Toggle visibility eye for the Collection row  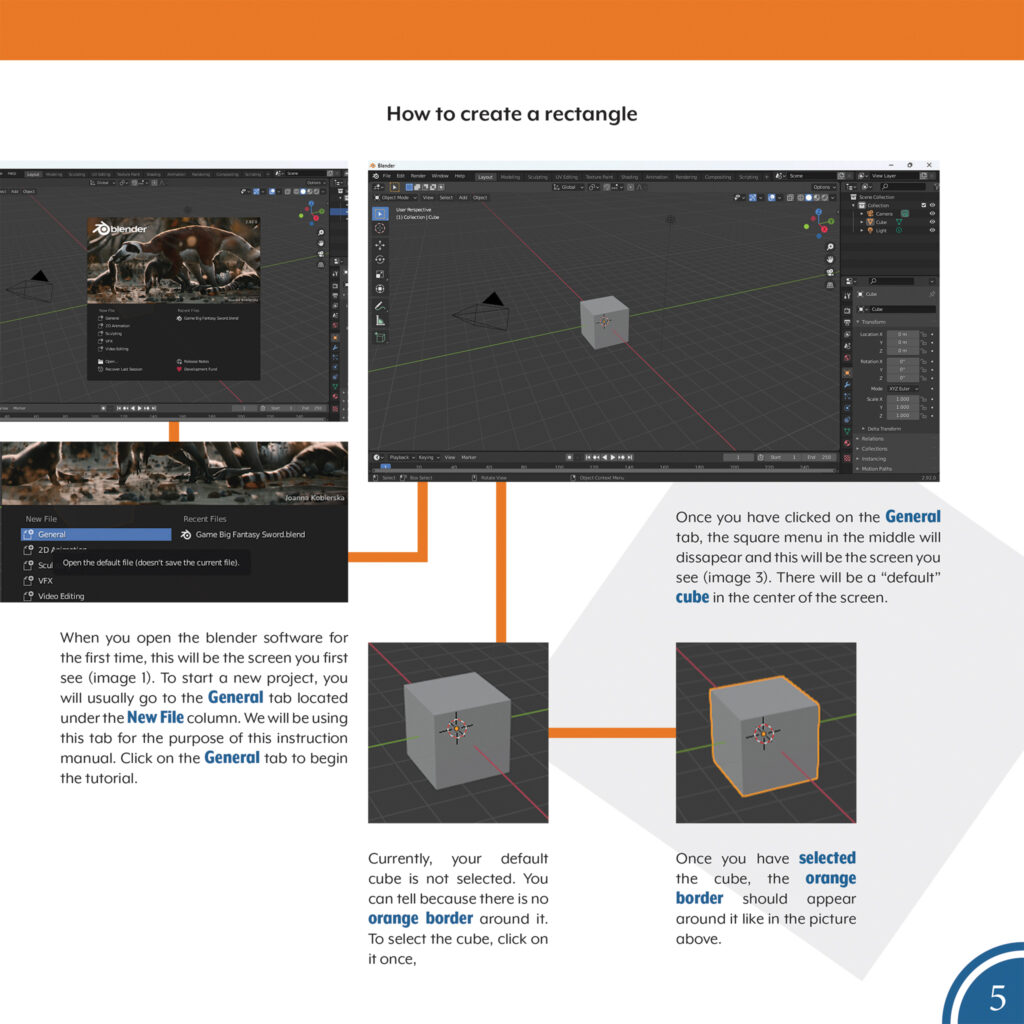pyautogui.click(x=932, y=205)
